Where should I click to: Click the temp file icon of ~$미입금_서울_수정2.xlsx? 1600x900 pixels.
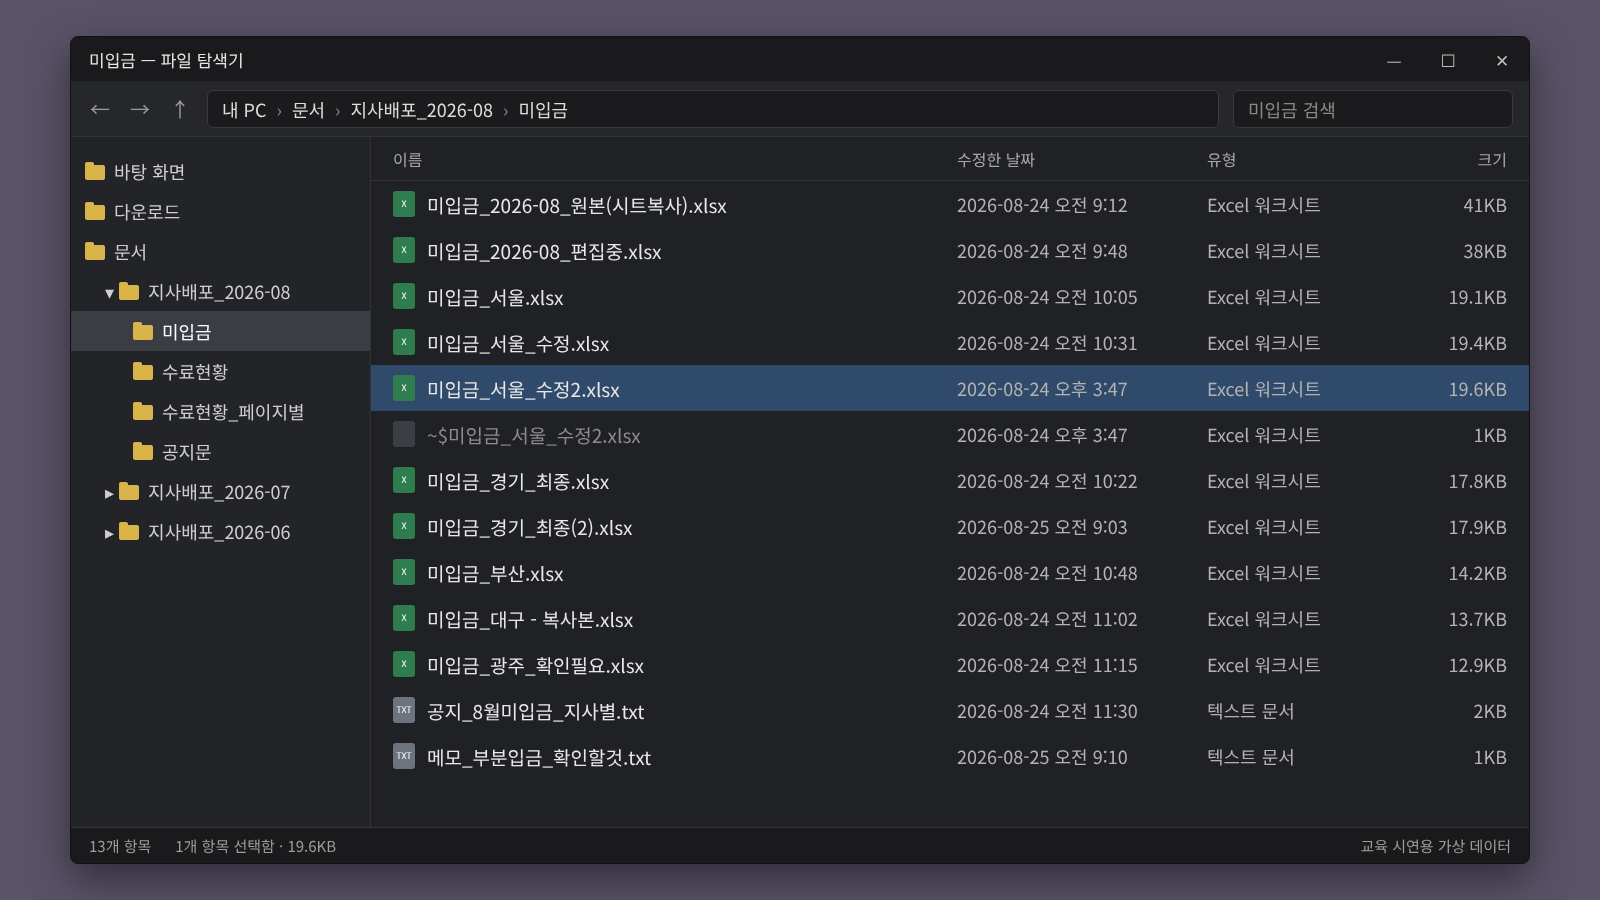click(x=404, y=434)
